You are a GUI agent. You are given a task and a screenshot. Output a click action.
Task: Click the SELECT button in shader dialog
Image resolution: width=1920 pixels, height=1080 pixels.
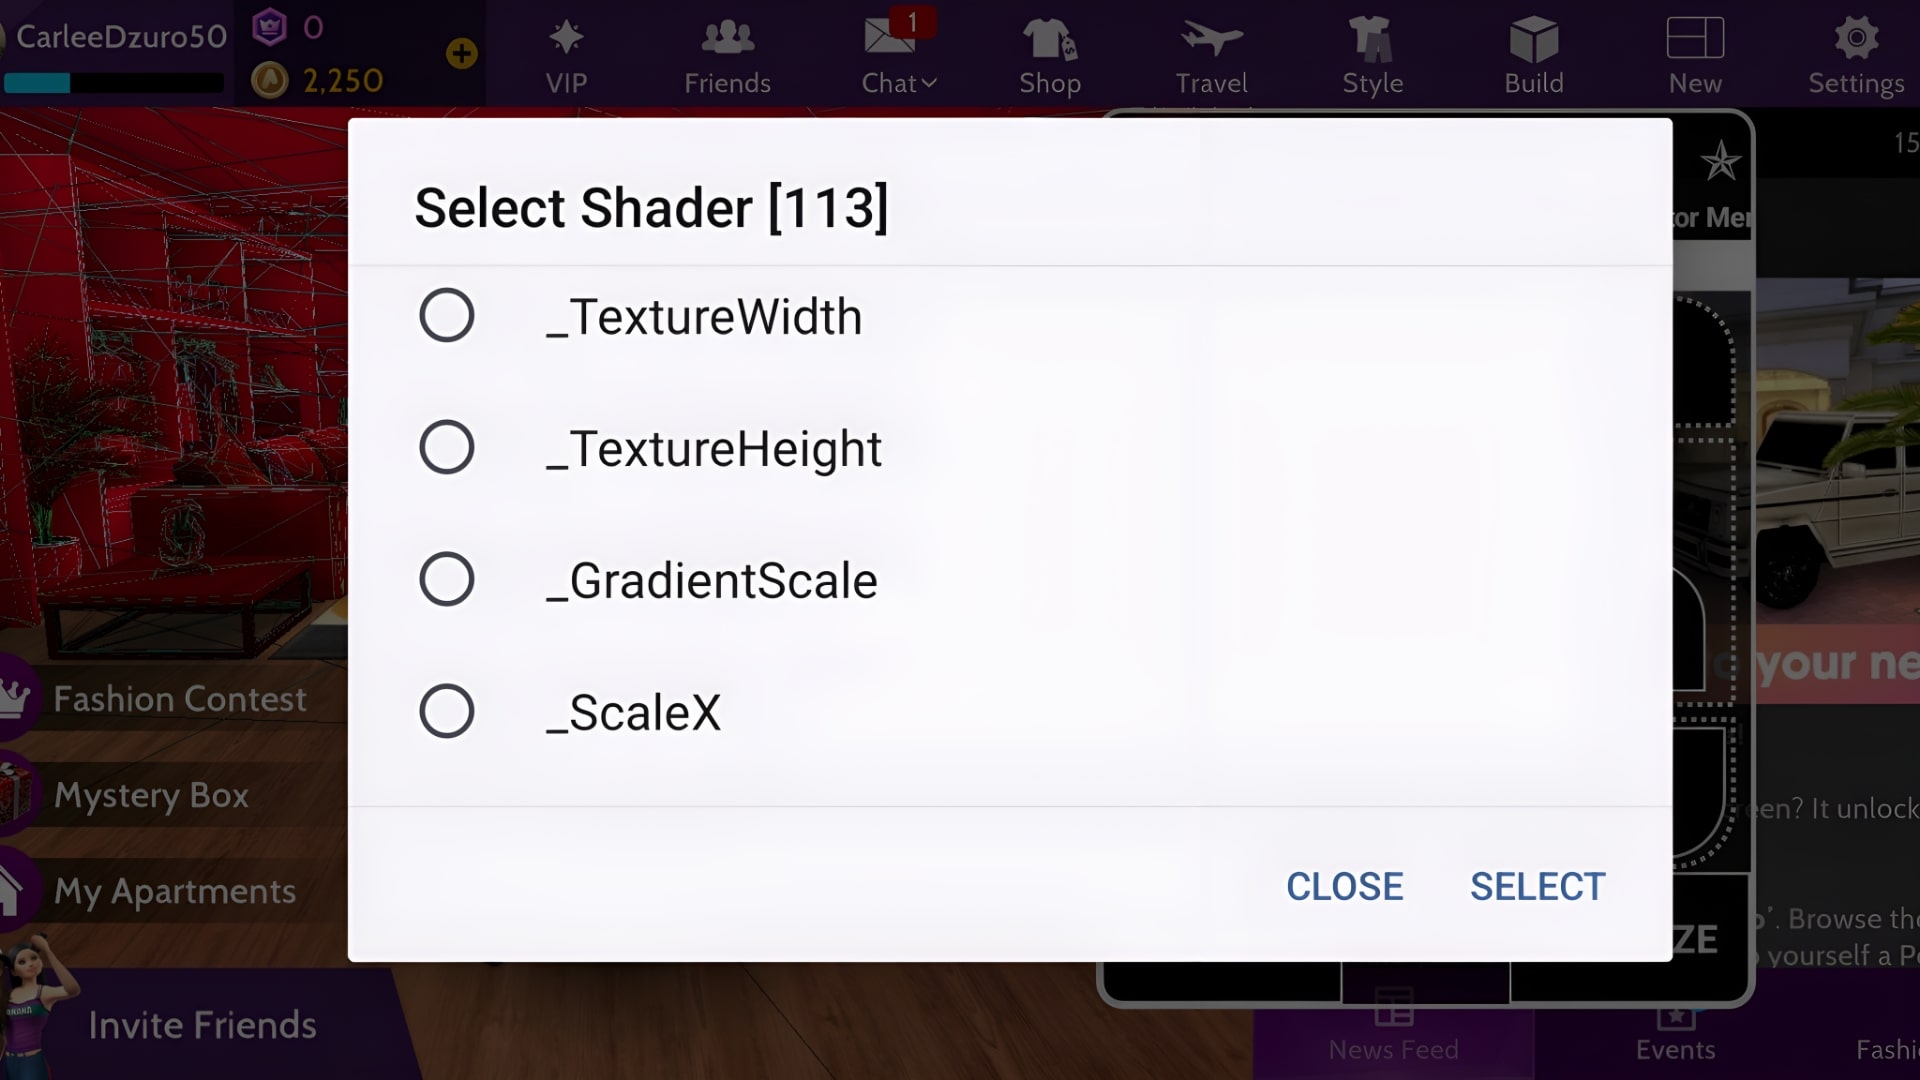click(1537, 886)
